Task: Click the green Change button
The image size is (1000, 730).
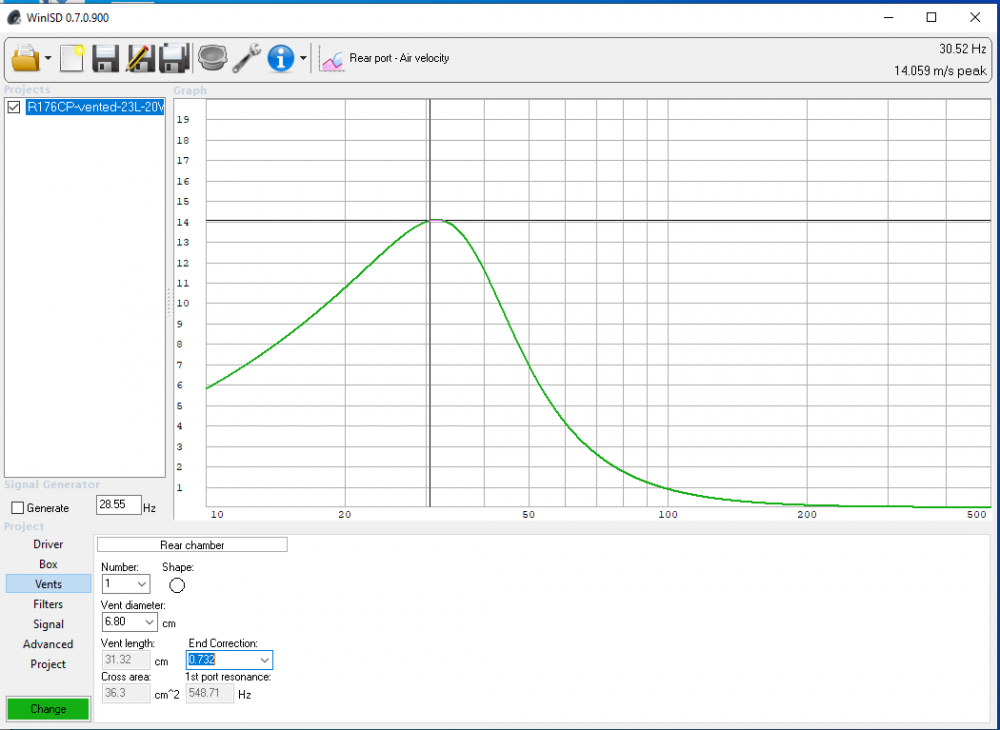Action: 48,709
